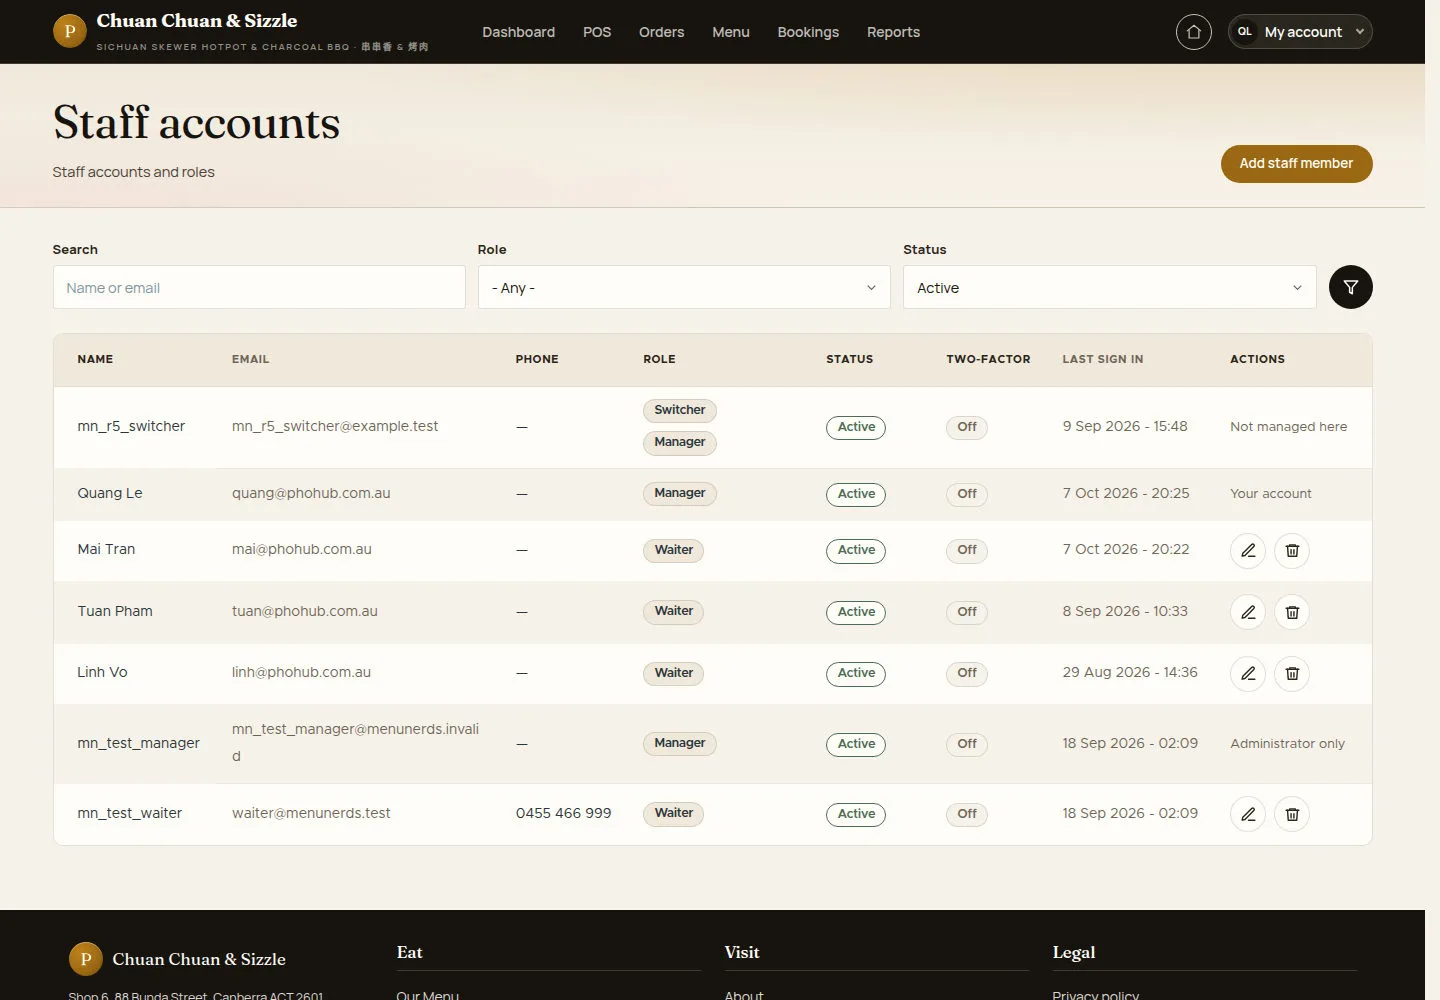Click Quang Le's Manager role badge
Viewport: 1440px width, 1000px height.
[x=680, y=493]
